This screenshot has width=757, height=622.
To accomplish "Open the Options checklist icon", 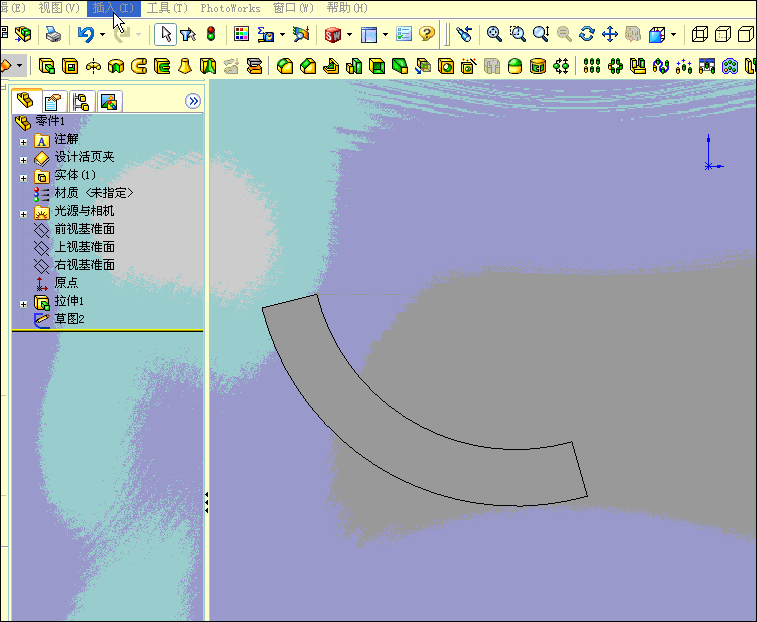I will (403, 34).
